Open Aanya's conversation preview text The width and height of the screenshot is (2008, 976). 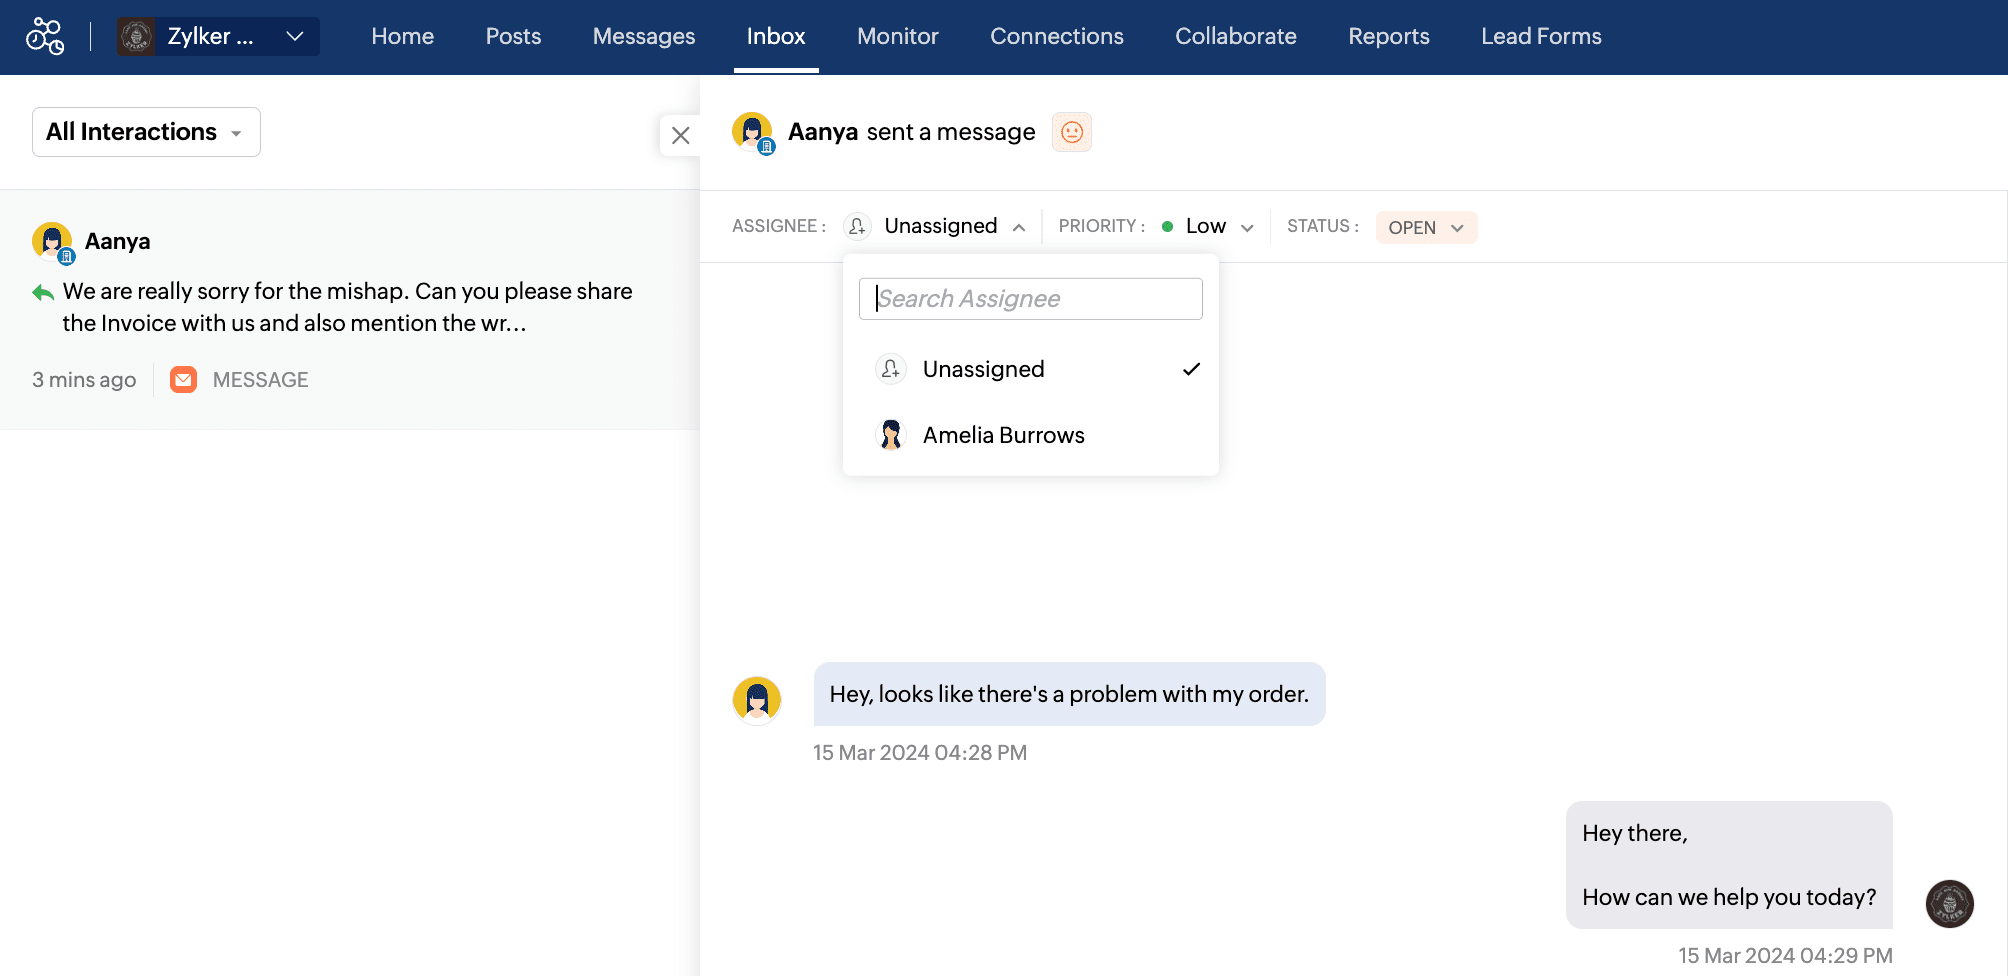click(x=348, y=307)
